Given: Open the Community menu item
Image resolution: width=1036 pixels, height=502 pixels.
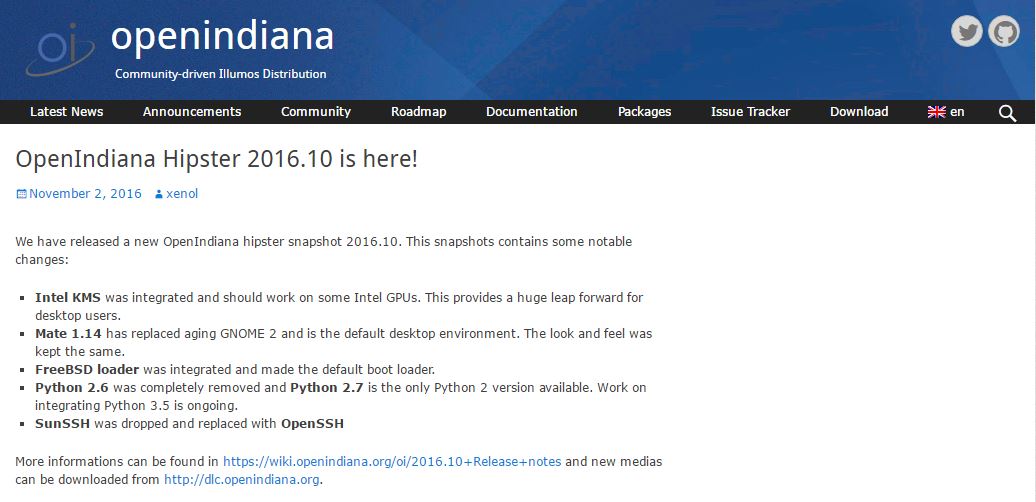Looking at the screenshot, I should 316,112.
